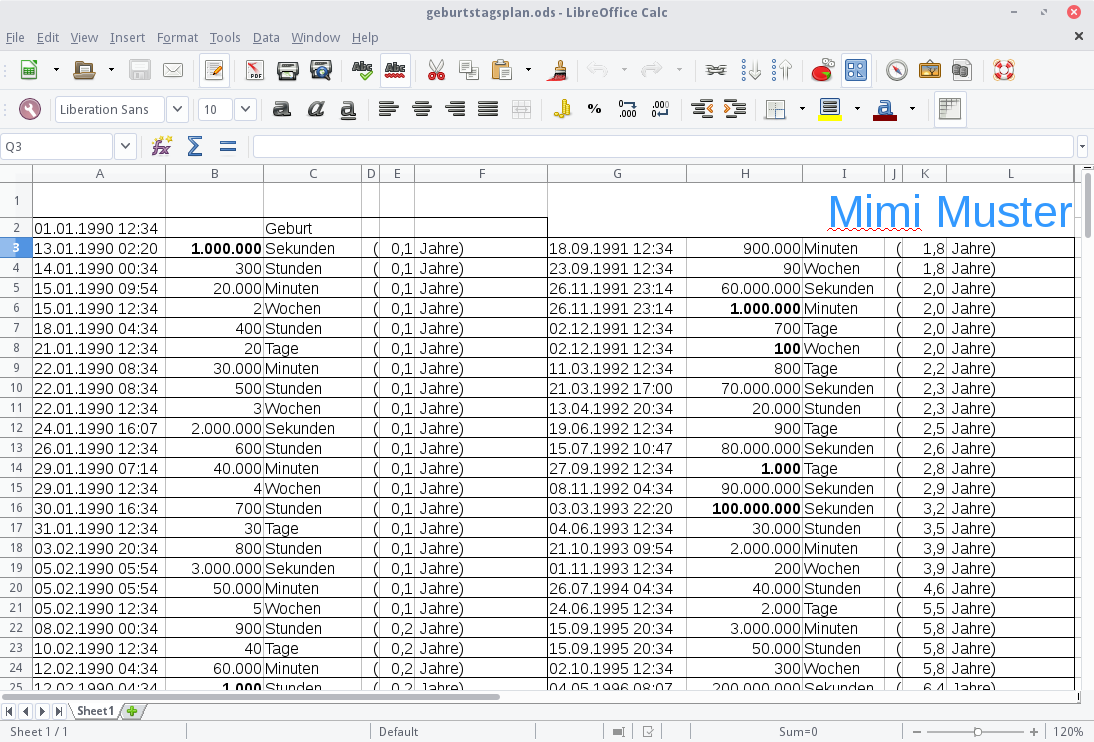Click the Clone Formatting paintbrush
1094x742 pixels.
point(560,71)
